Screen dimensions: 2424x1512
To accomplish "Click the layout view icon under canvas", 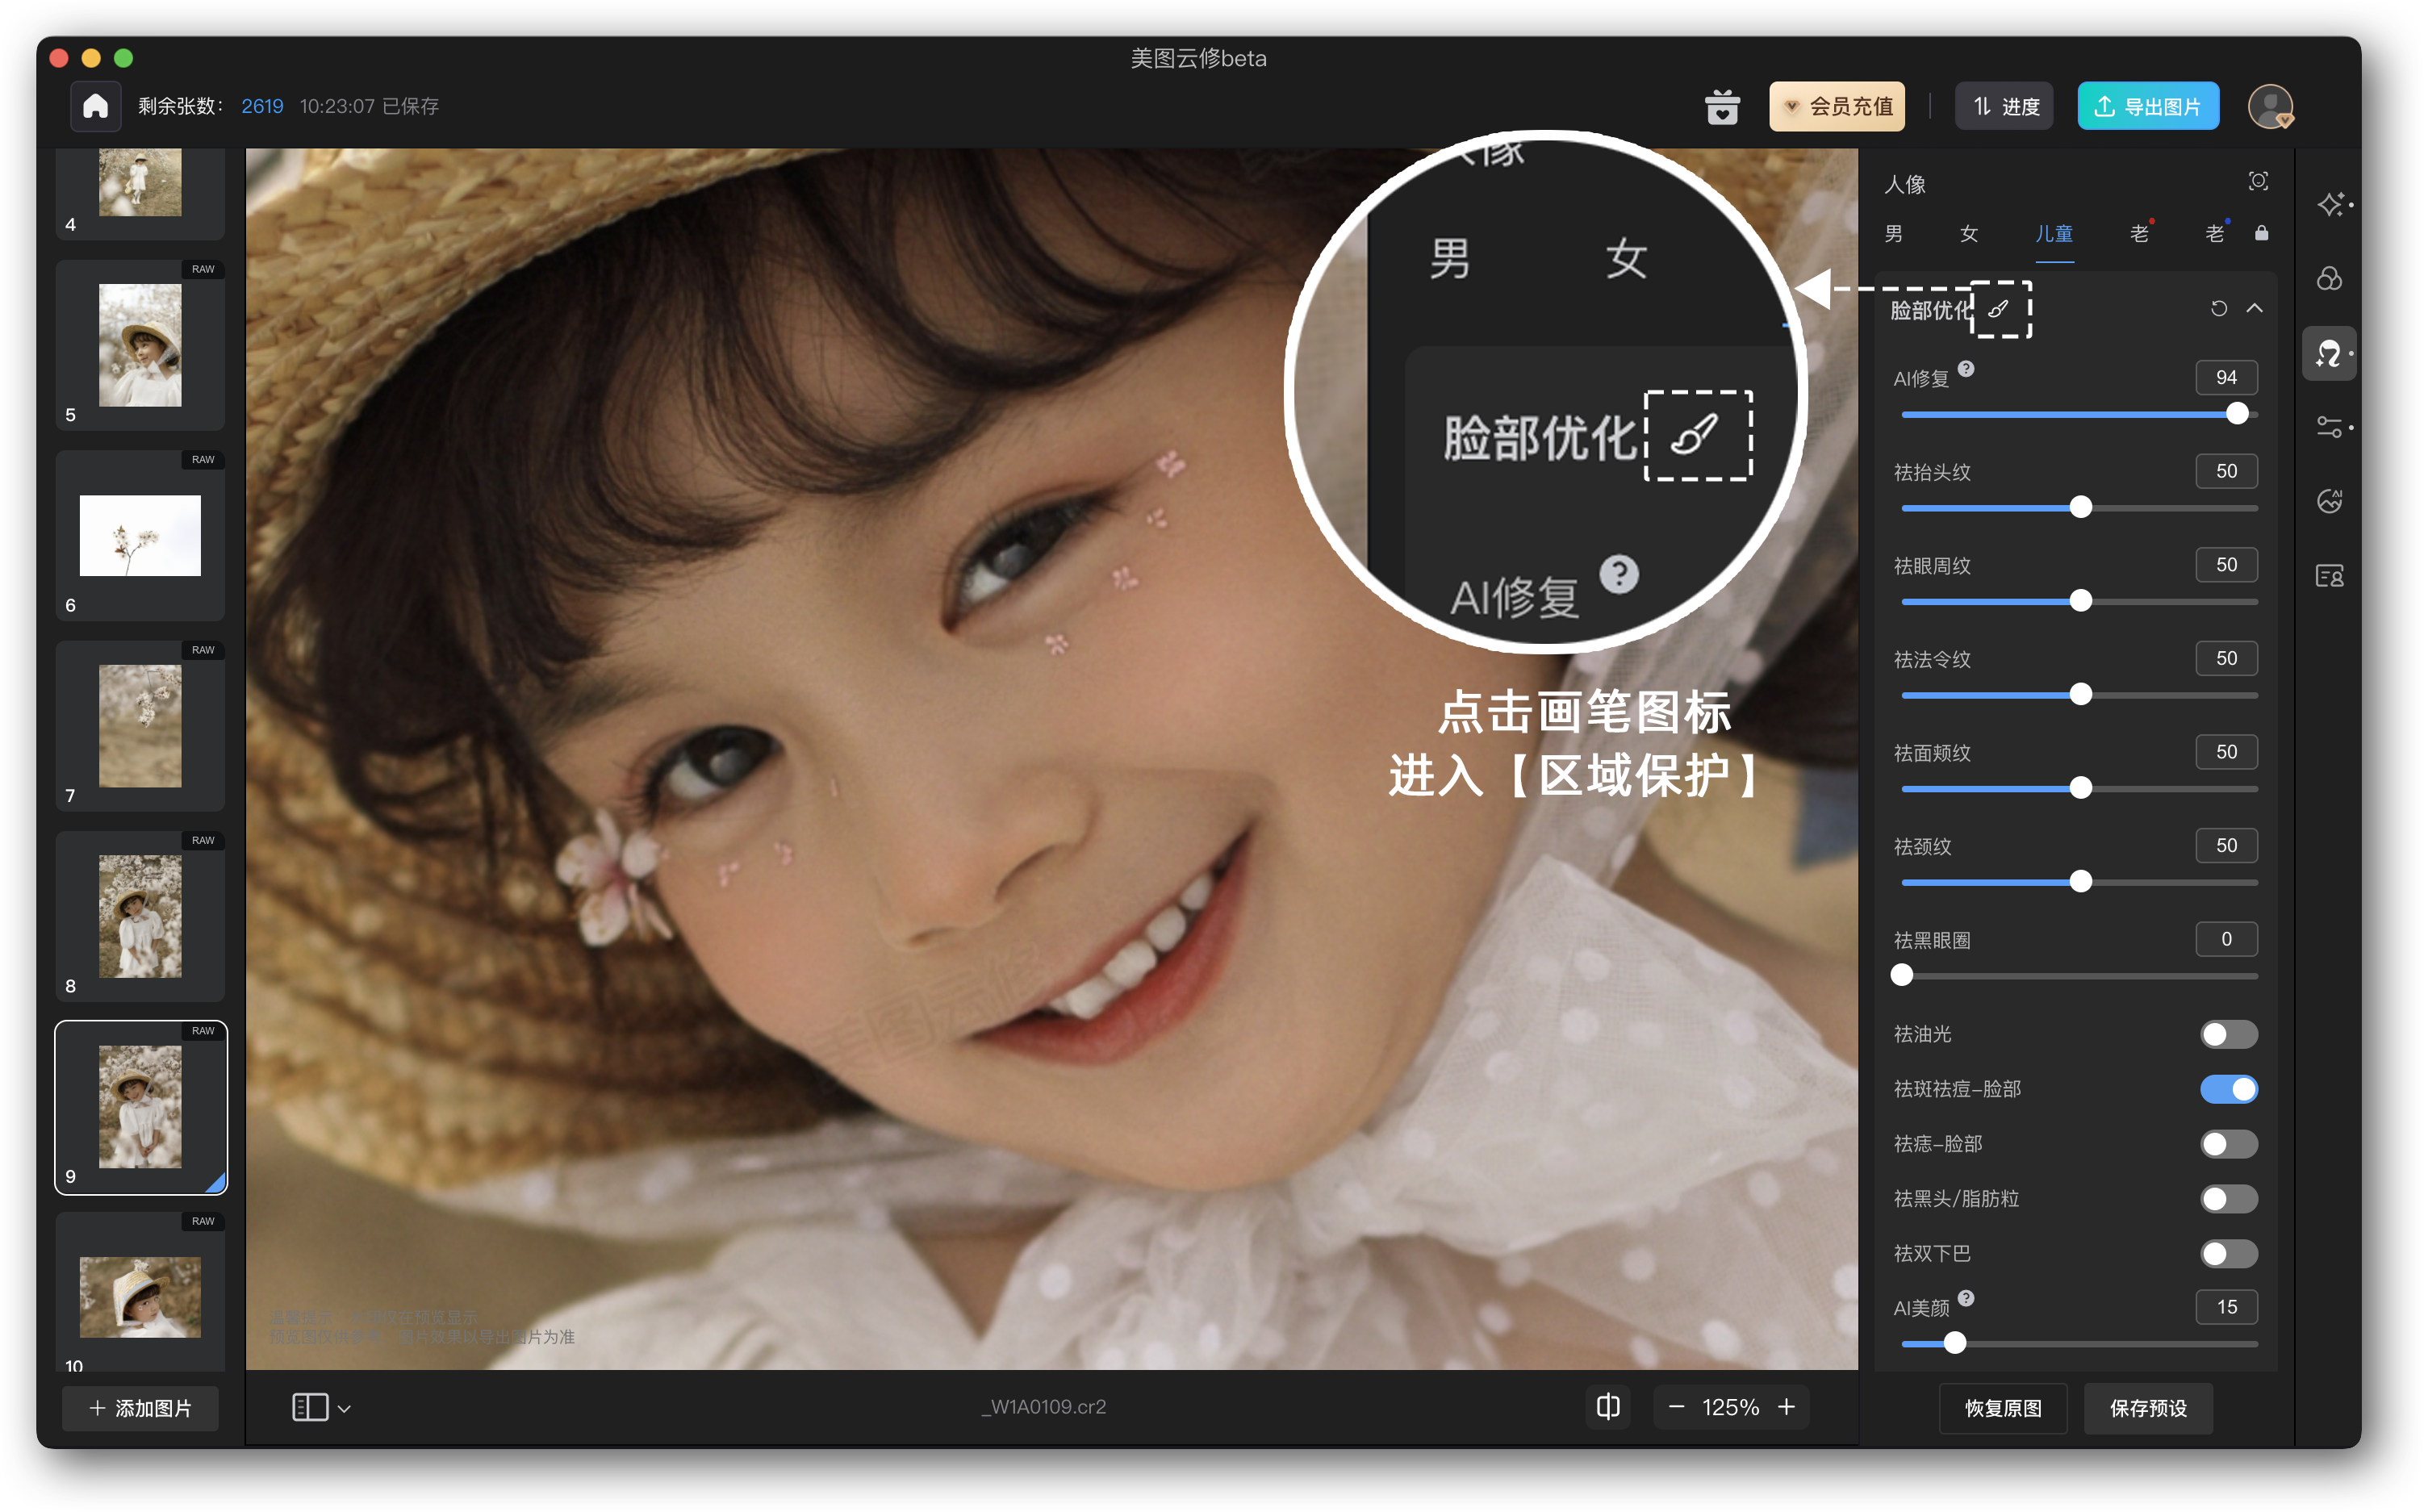I will click(x=310, y=1407).
